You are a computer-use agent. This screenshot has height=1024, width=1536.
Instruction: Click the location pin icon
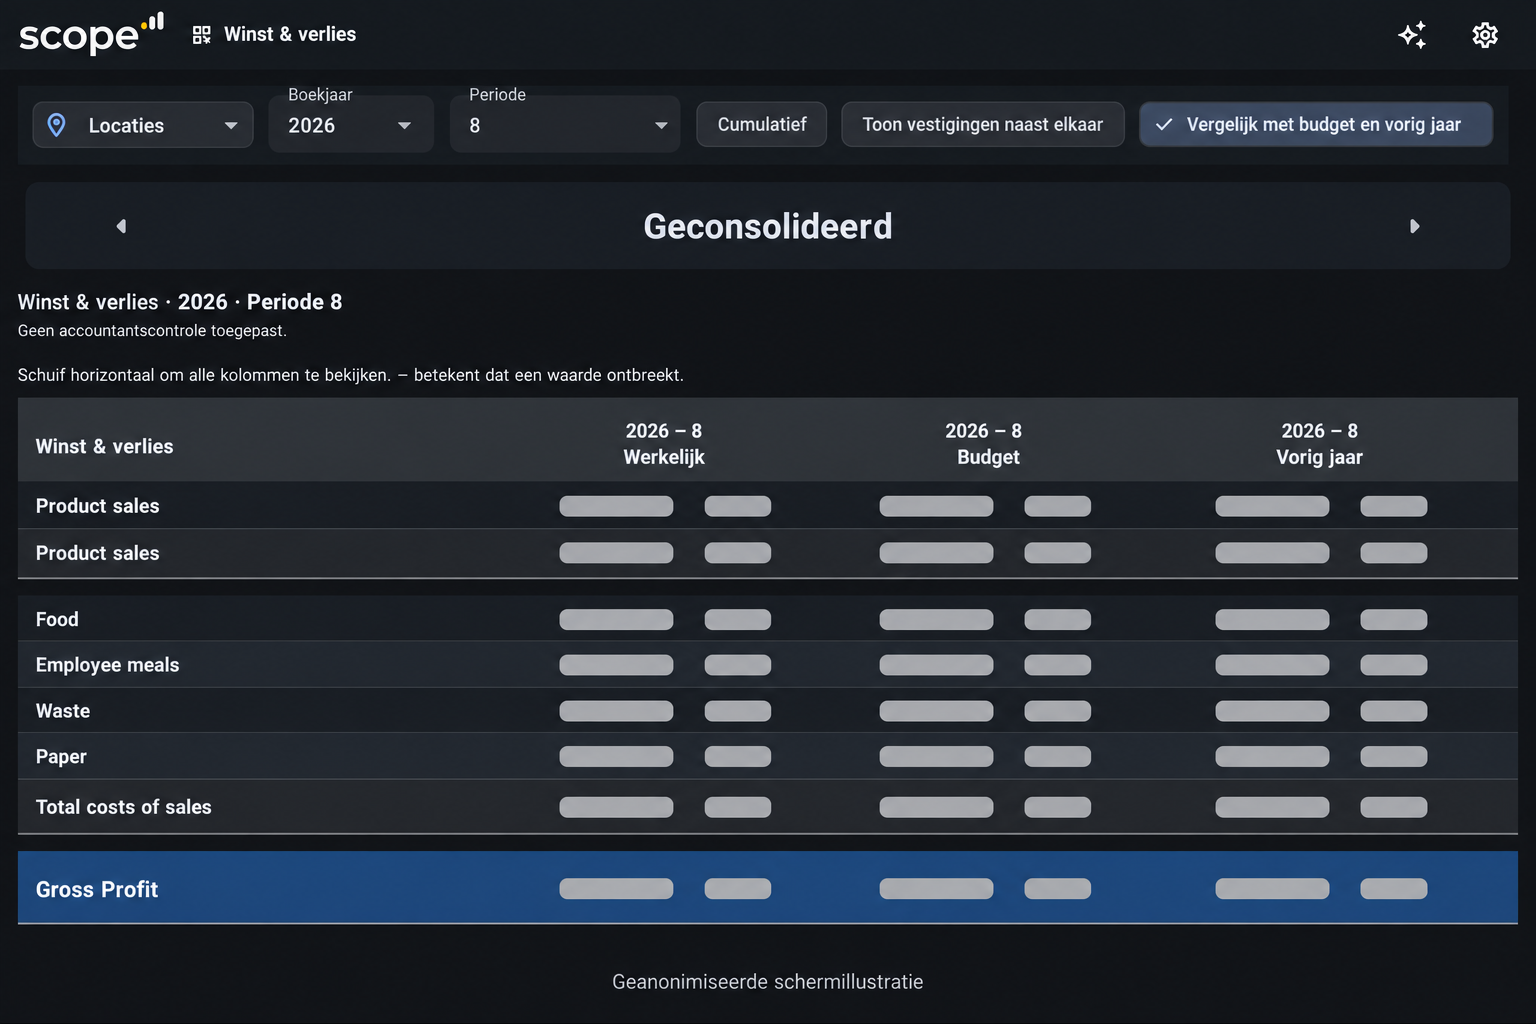tap(57, 125)
